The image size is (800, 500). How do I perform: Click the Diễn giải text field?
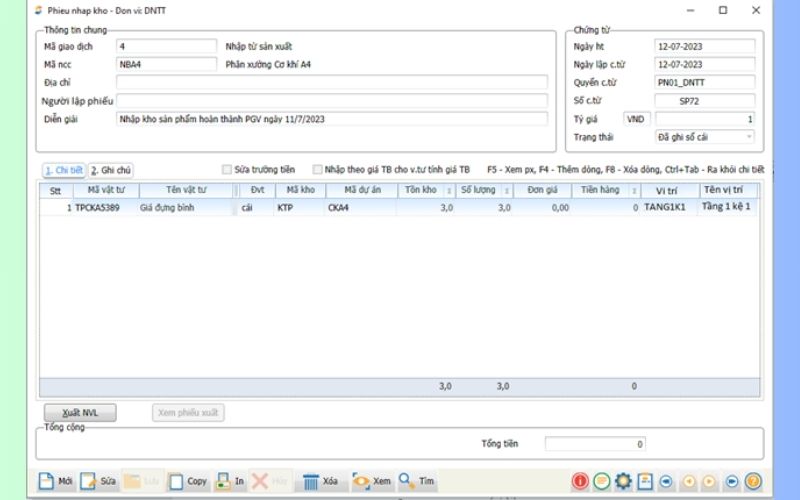point(331,119)
